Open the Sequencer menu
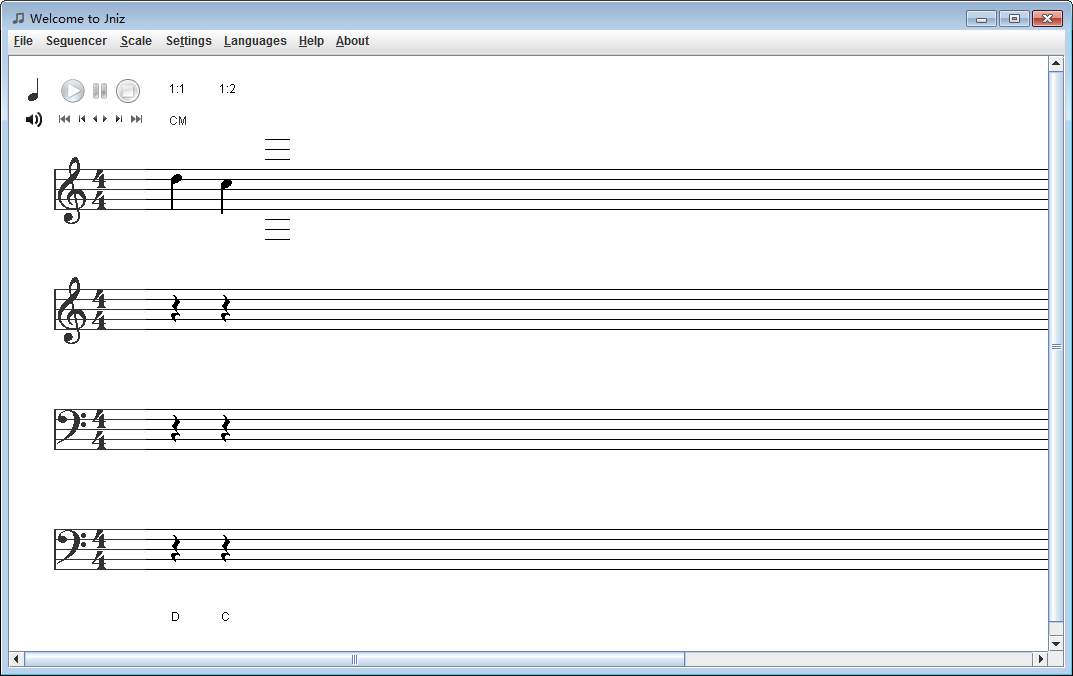 point(76,41)
